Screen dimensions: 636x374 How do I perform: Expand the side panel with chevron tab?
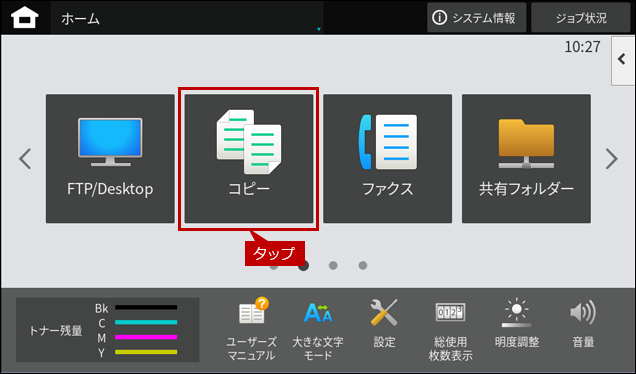click(623, 60)
